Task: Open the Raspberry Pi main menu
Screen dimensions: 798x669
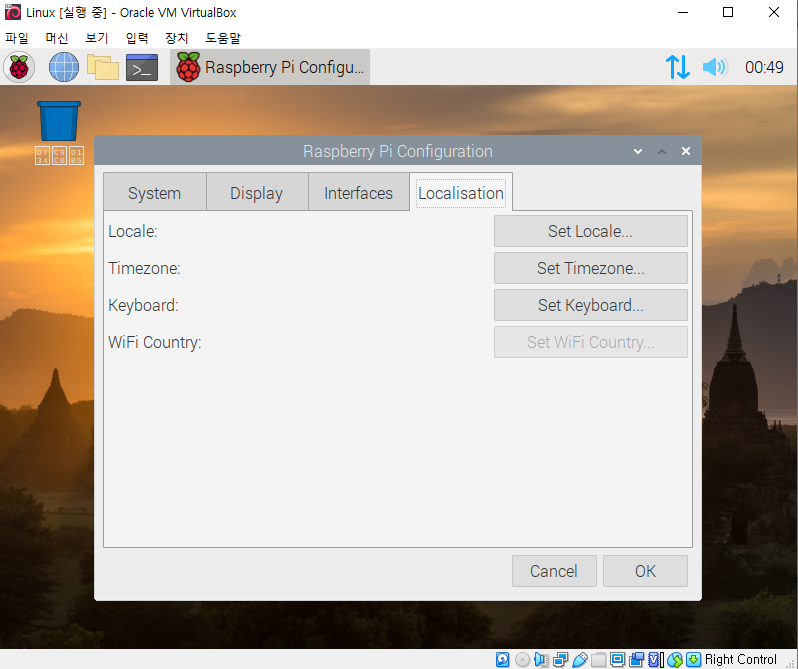Action: 19,67
